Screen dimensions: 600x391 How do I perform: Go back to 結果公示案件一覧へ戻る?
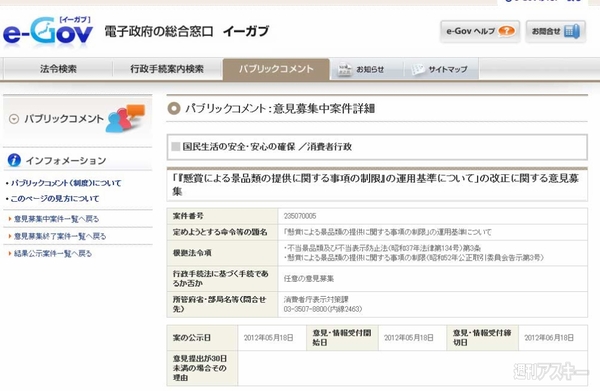[x=53, y=253]
